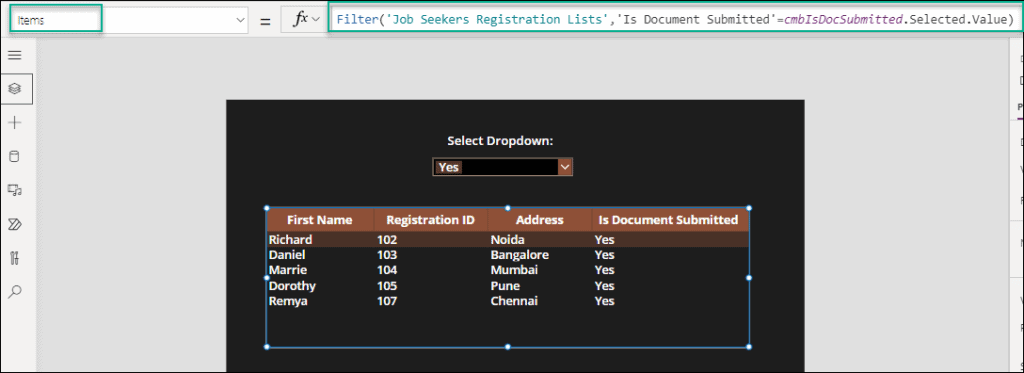This screenshot has width=1024, height=373.
Task: Select the Remya name cell
Action: tap(288, 301)
